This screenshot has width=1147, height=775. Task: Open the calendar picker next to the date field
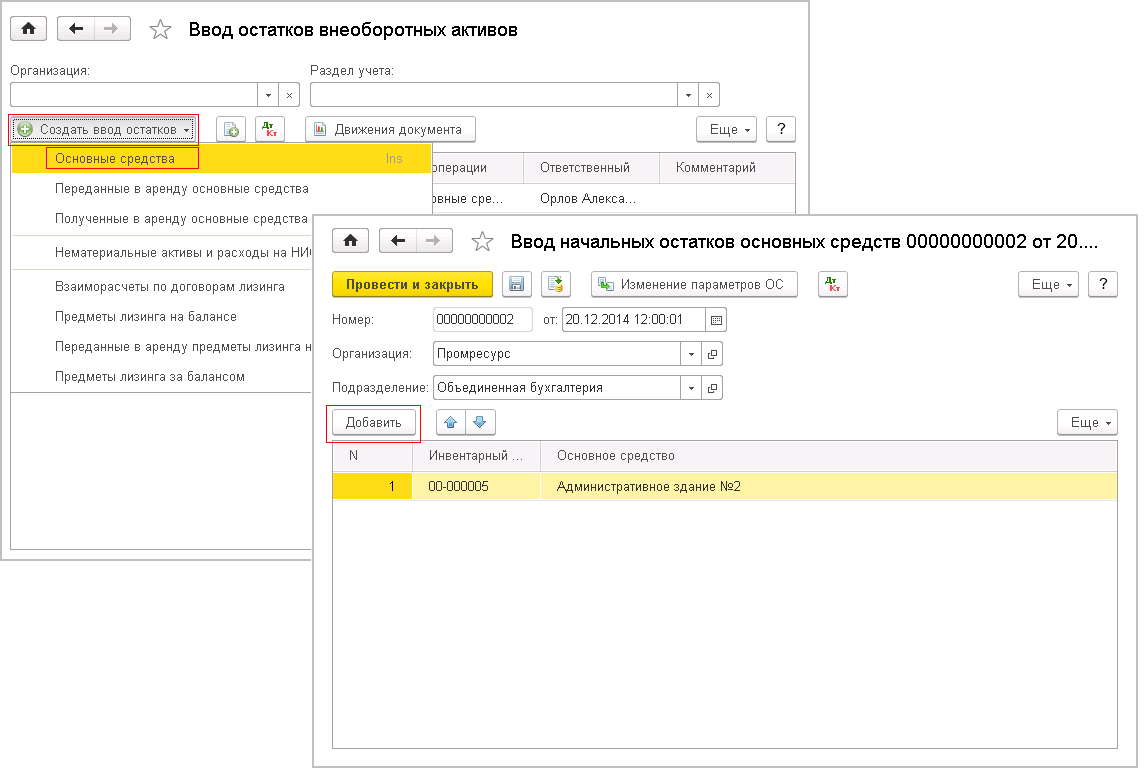pos(716,320)
